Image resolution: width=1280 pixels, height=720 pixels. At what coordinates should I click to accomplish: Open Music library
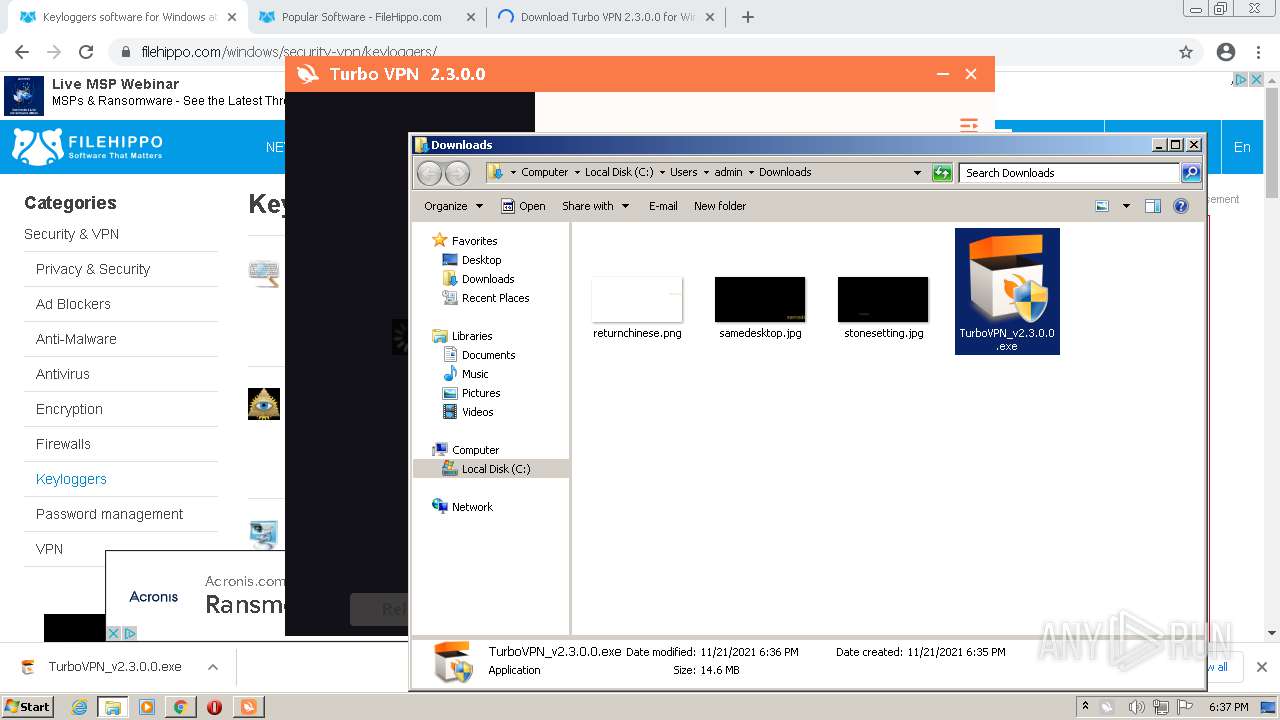475,374
